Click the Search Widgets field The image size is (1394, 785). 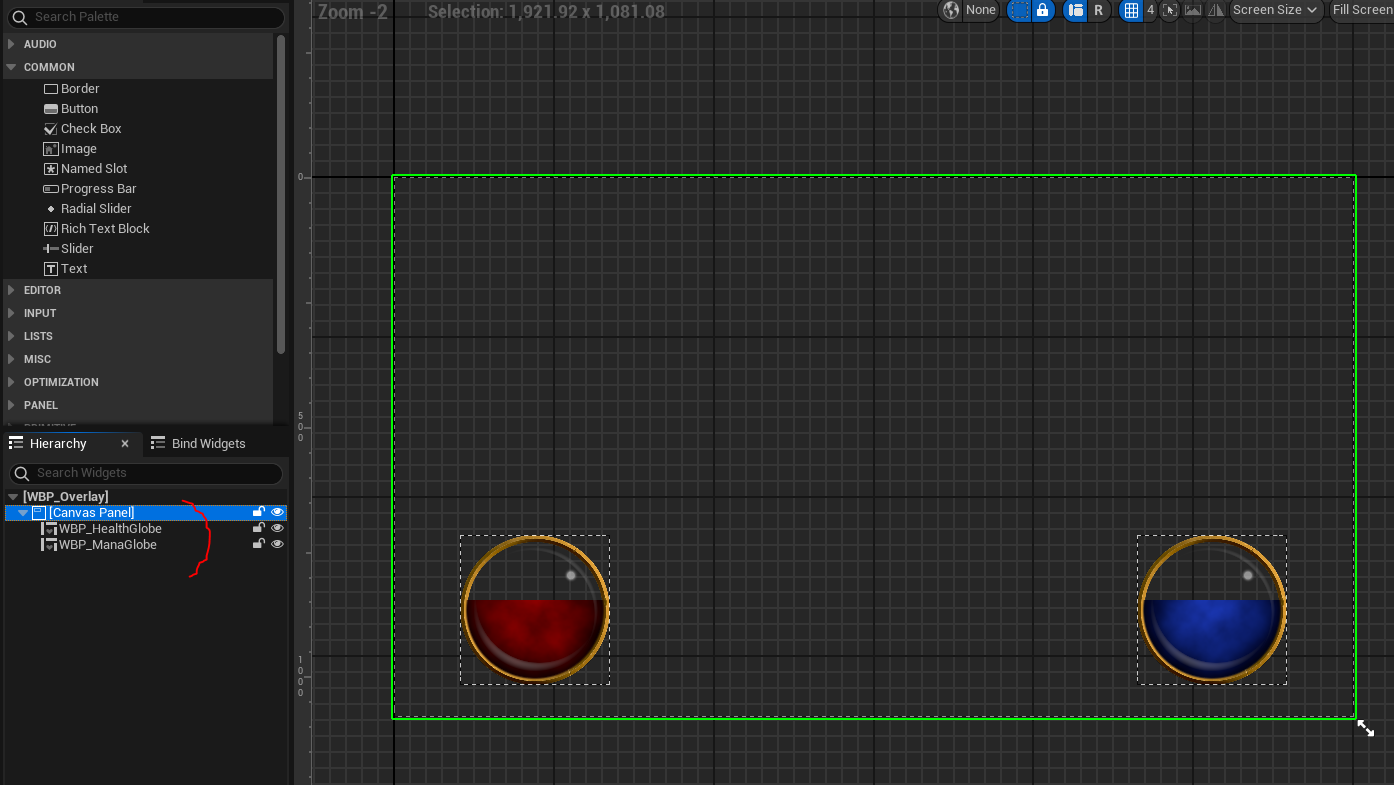(146, 473)
